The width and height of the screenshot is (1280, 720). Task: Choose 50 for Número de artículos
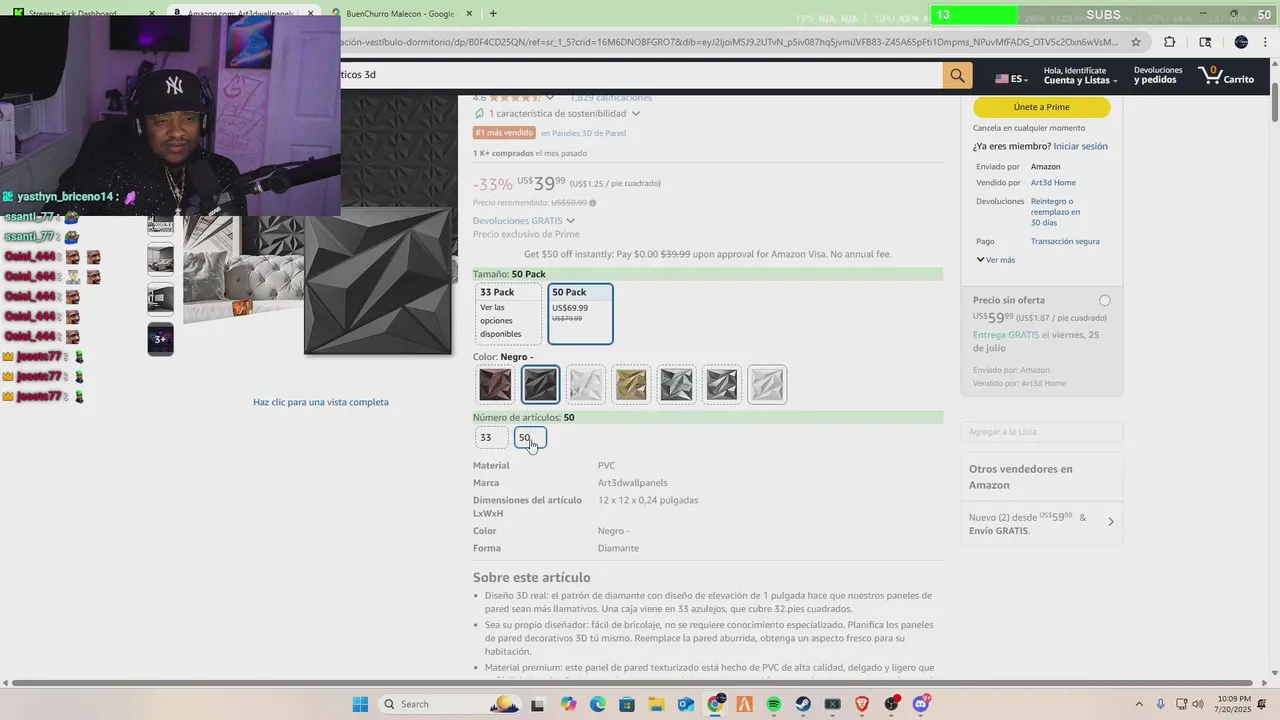point(530,438)
